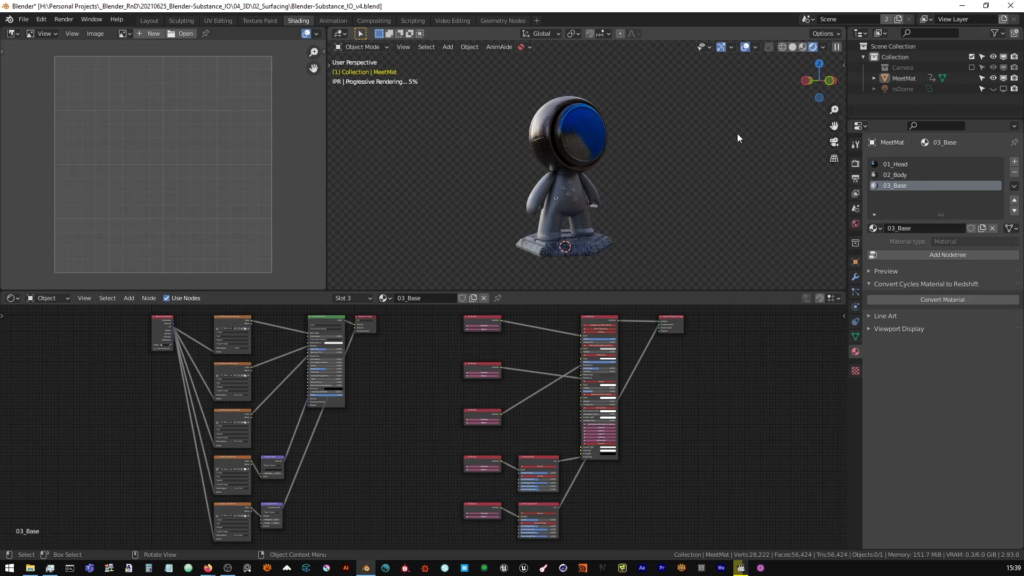Hide MeetMat object with eye icon
This screenshot has width=1024, height=576.
pos(993,78)
